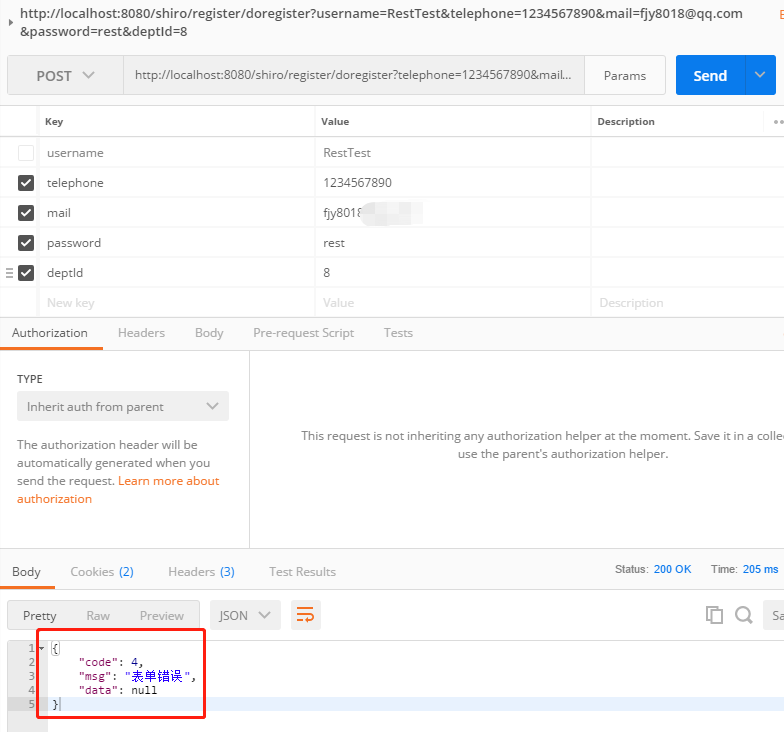Screen dimensions: 784x732
Task: Switch to the Headers request tab
Action: click(141, 333)
